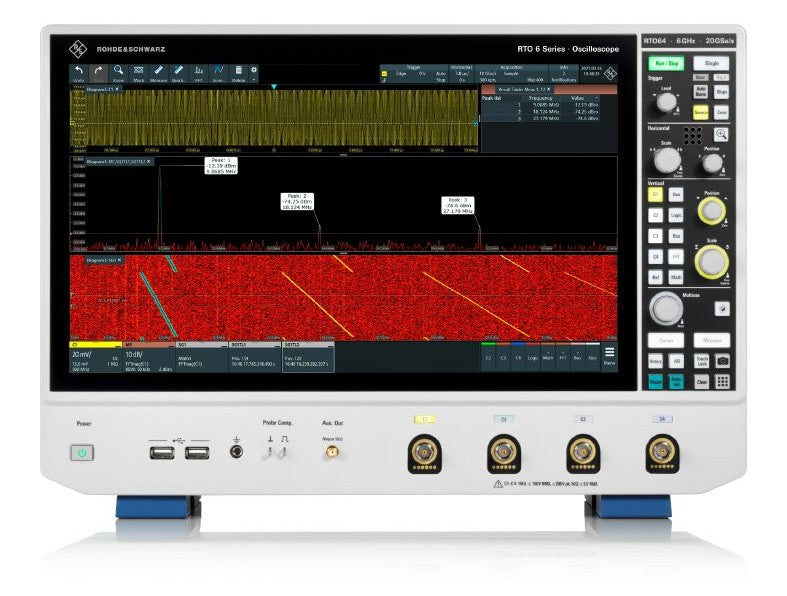Open the Acquisition settings box
787x596 pixels.
[511, 73]
